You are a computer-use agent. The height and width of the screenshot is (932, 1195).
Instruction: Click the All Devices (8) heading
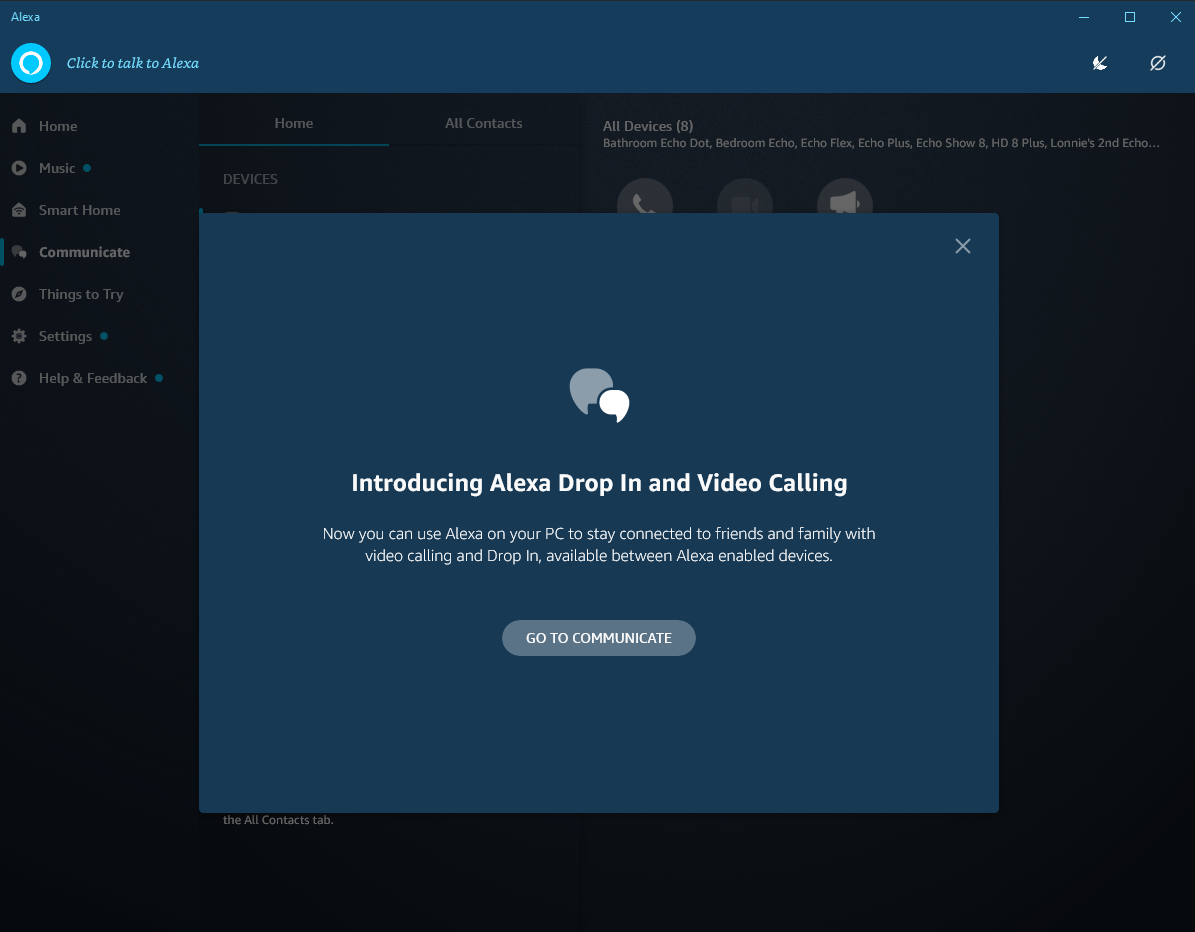(648, 126)
